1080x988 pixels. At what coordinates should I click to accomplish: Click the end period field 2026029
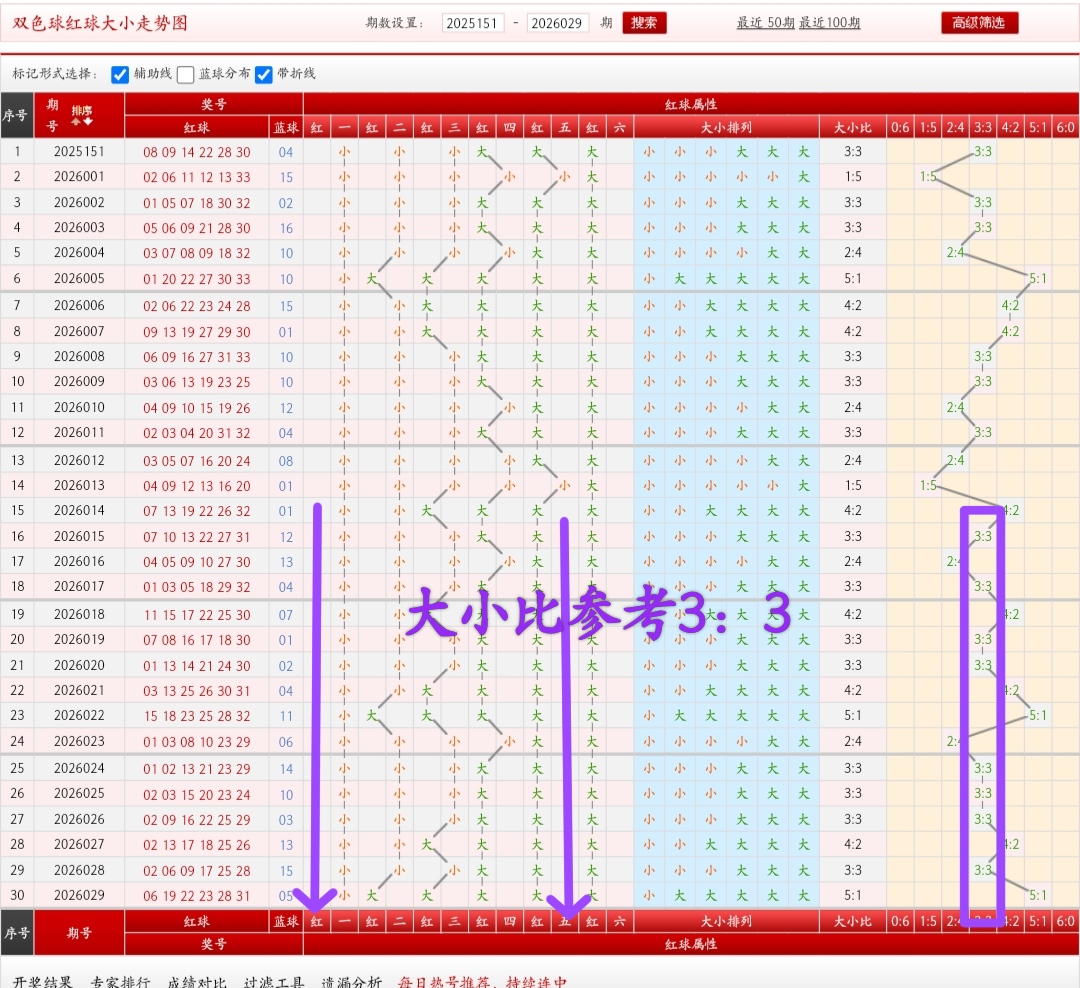pyautogui.click(x=557, y=23)
